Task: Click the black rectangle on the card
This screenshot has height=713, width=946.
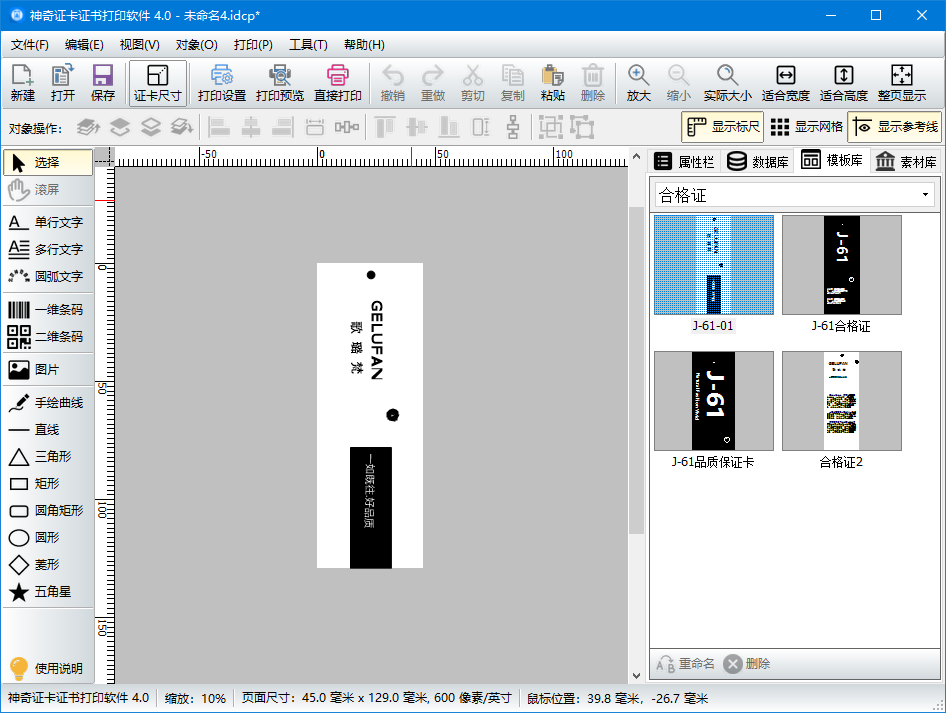Action: pos(371,507)
